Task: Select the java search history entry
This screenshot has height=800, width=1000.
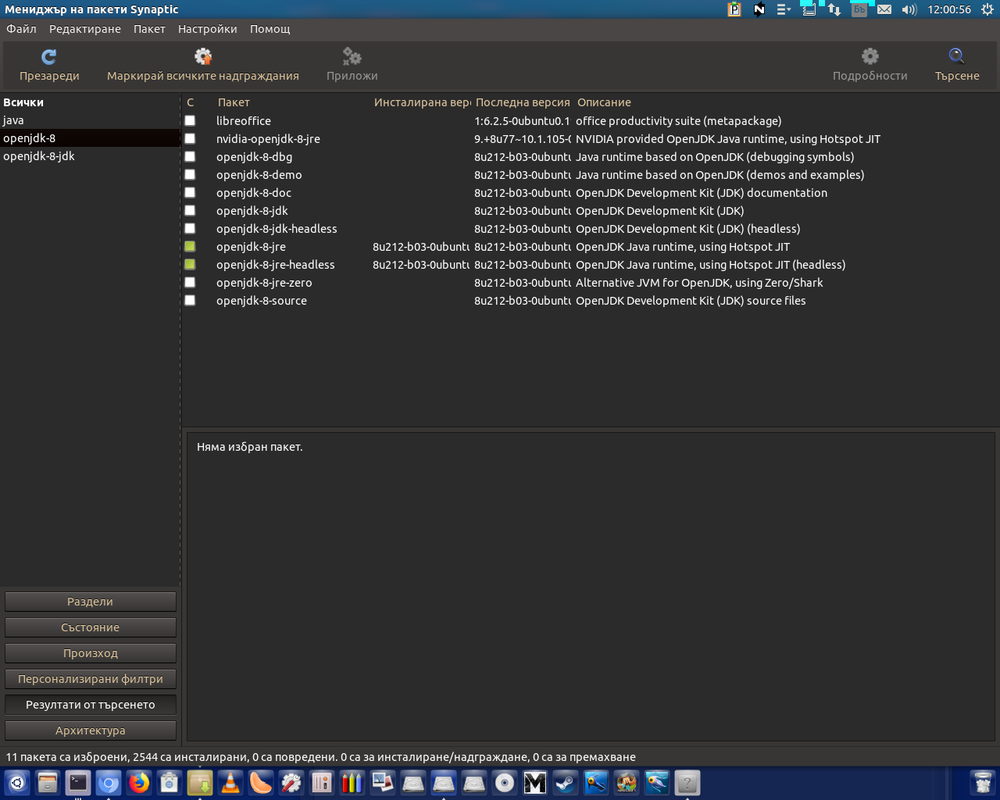Action: [90, 120]
